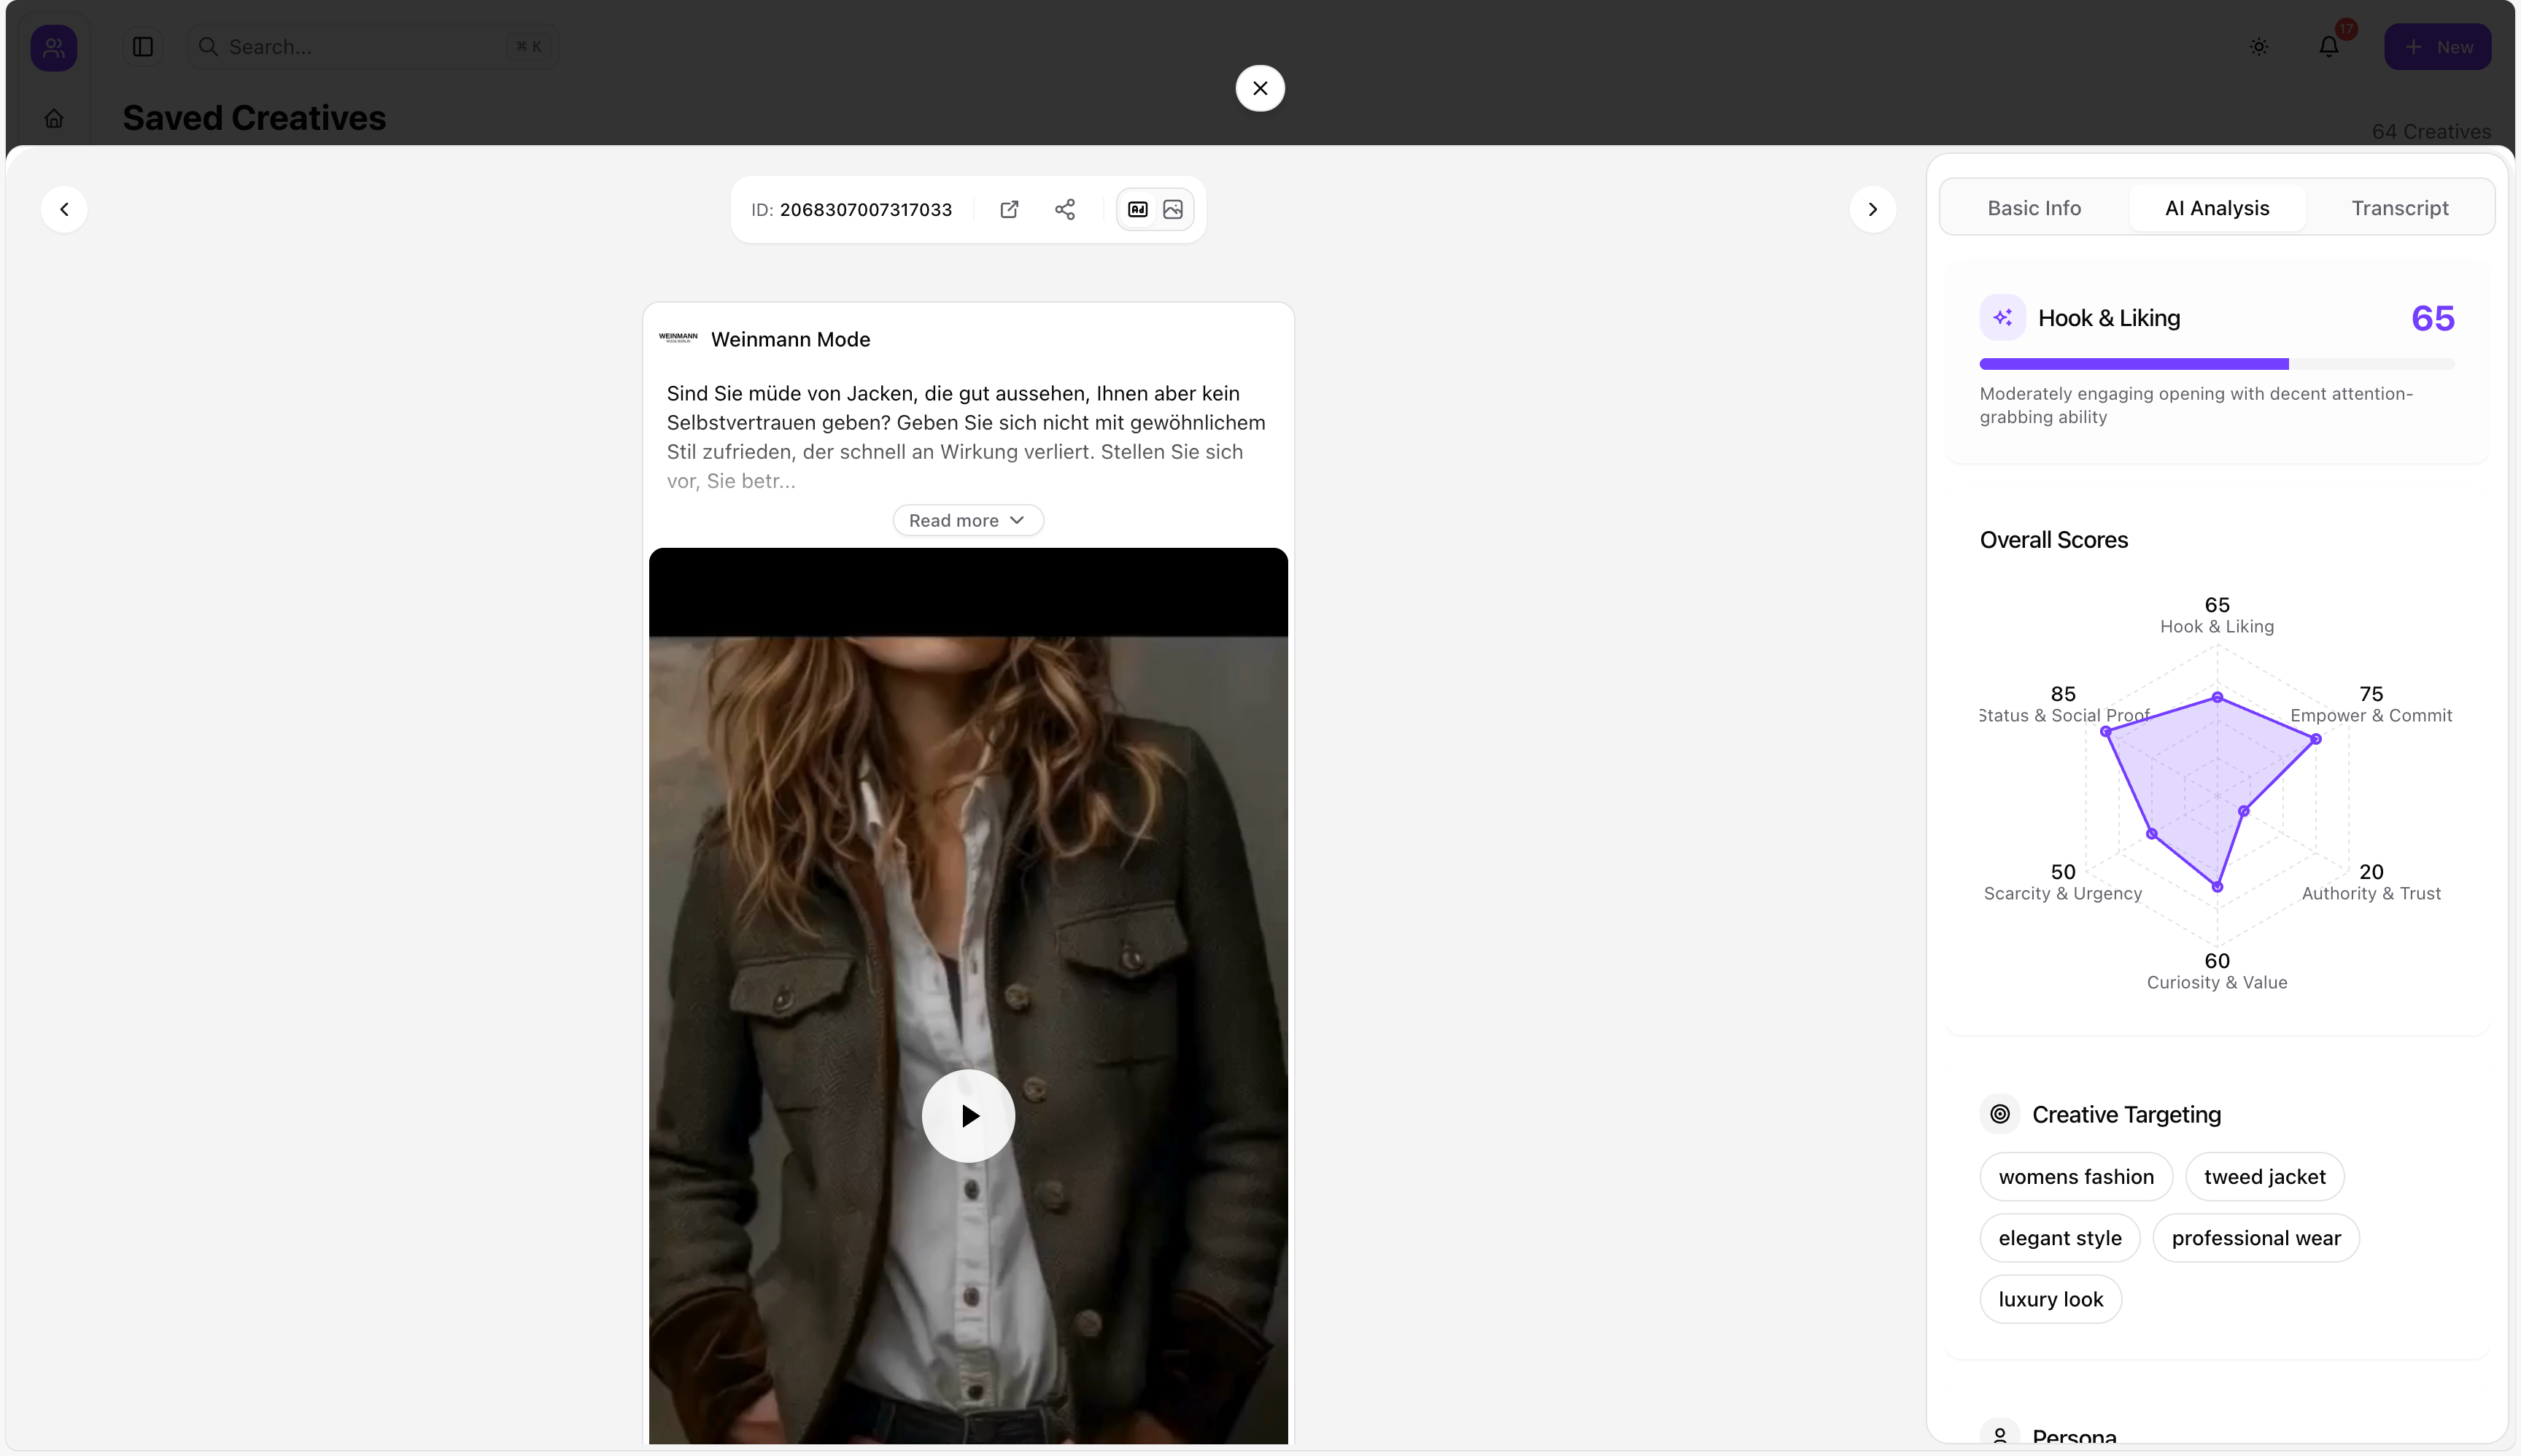
Task: Open the Transcript tab
Action: [x=2399, y=208]
